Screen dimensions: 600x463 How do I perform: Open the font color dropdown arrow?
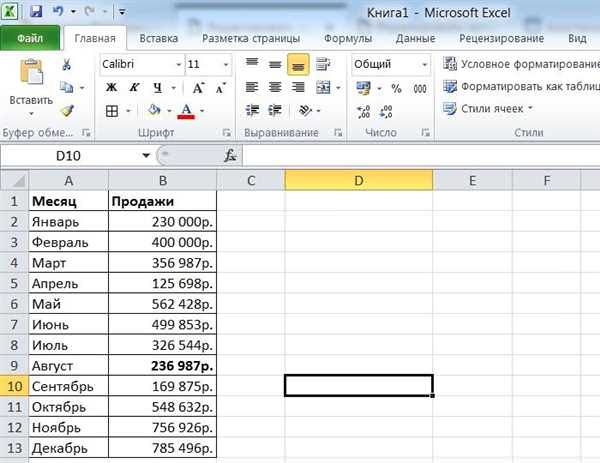[x=202, y=111]
